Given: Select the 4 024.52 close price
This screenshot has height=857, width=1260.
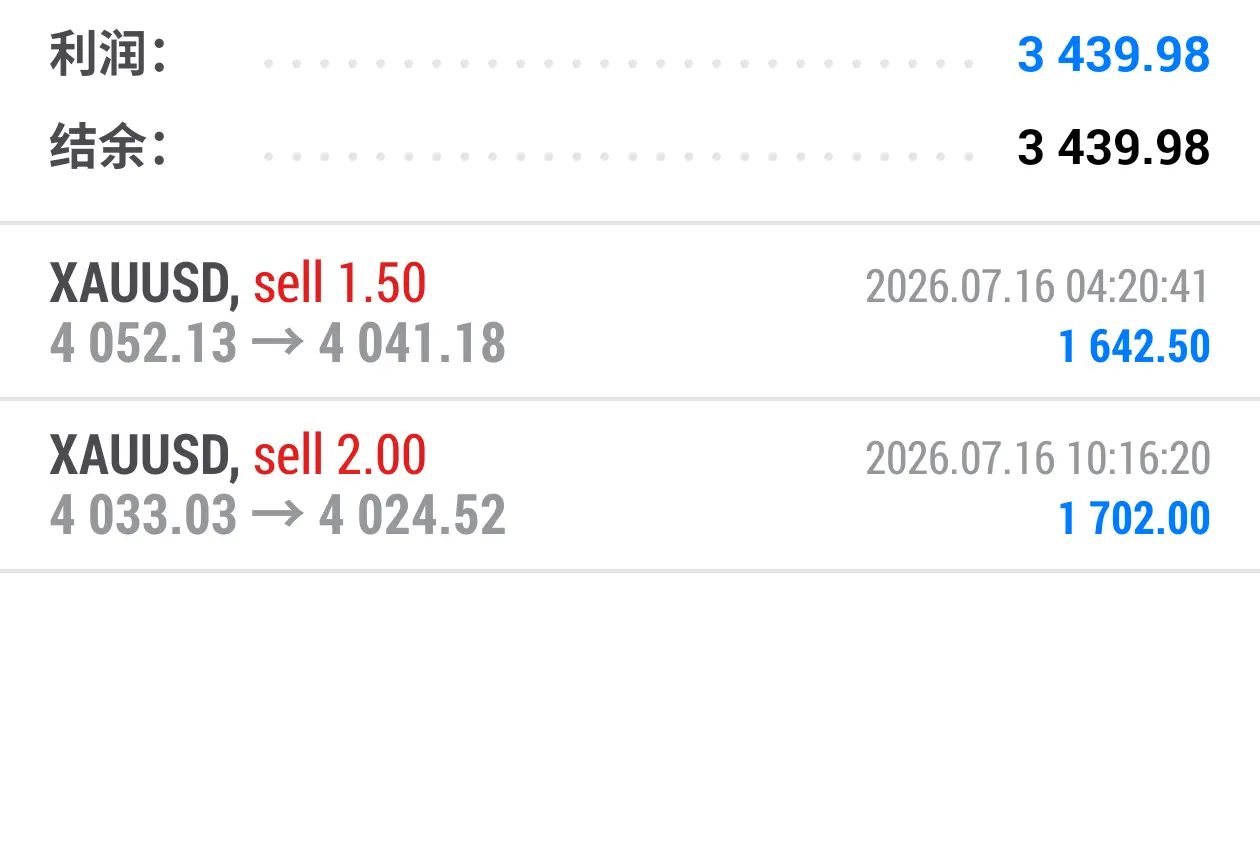Looking at the screenshot, I should (x=412, y=516).
